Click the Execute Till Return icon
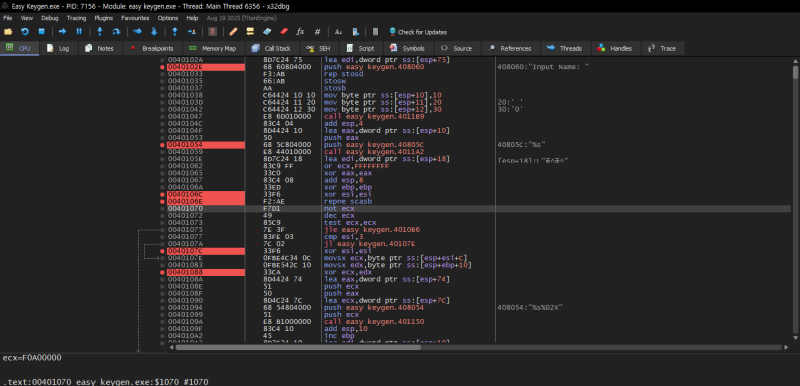Screen dimensions: 800x386 [x=174, y=32]
